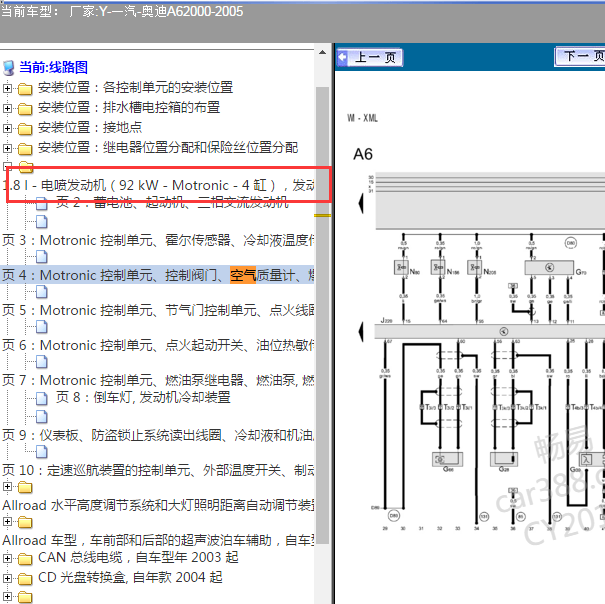Open 页 2 蓄电池、起动机 page
The width and height of the screenshot is (605, 604).
(x=172, y=202)
